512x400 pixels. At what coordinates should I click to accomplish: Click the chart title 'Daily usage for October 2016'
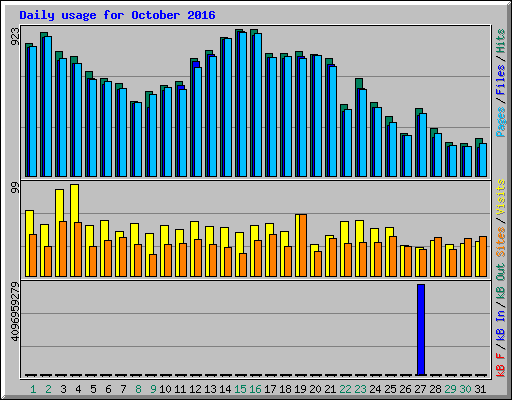click(x=117, y=15)
